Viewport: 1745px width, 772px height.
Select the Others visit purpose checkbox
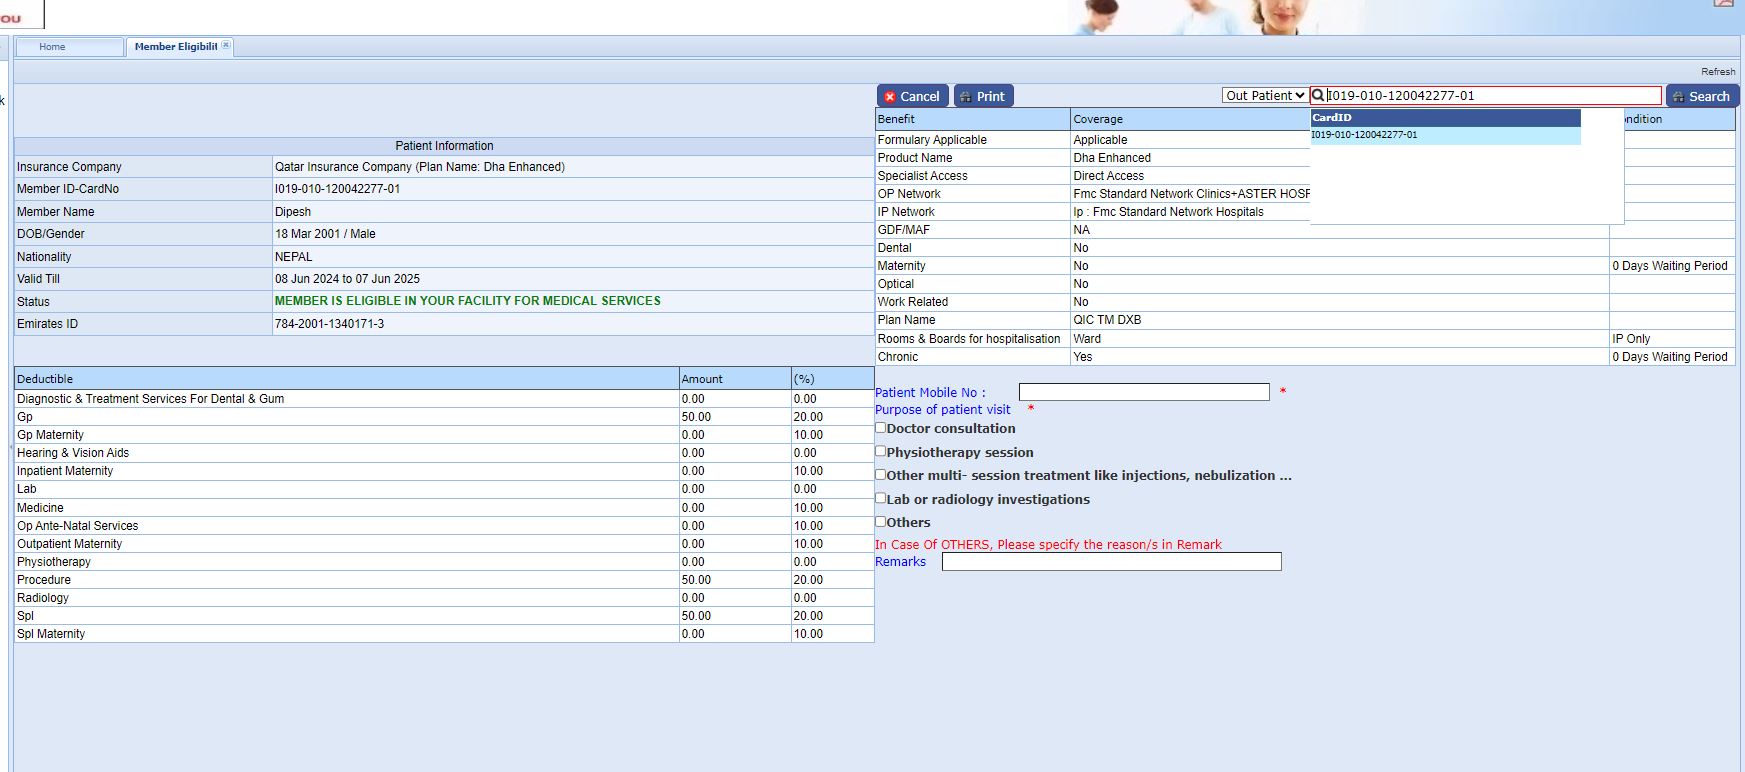(881, 521)
